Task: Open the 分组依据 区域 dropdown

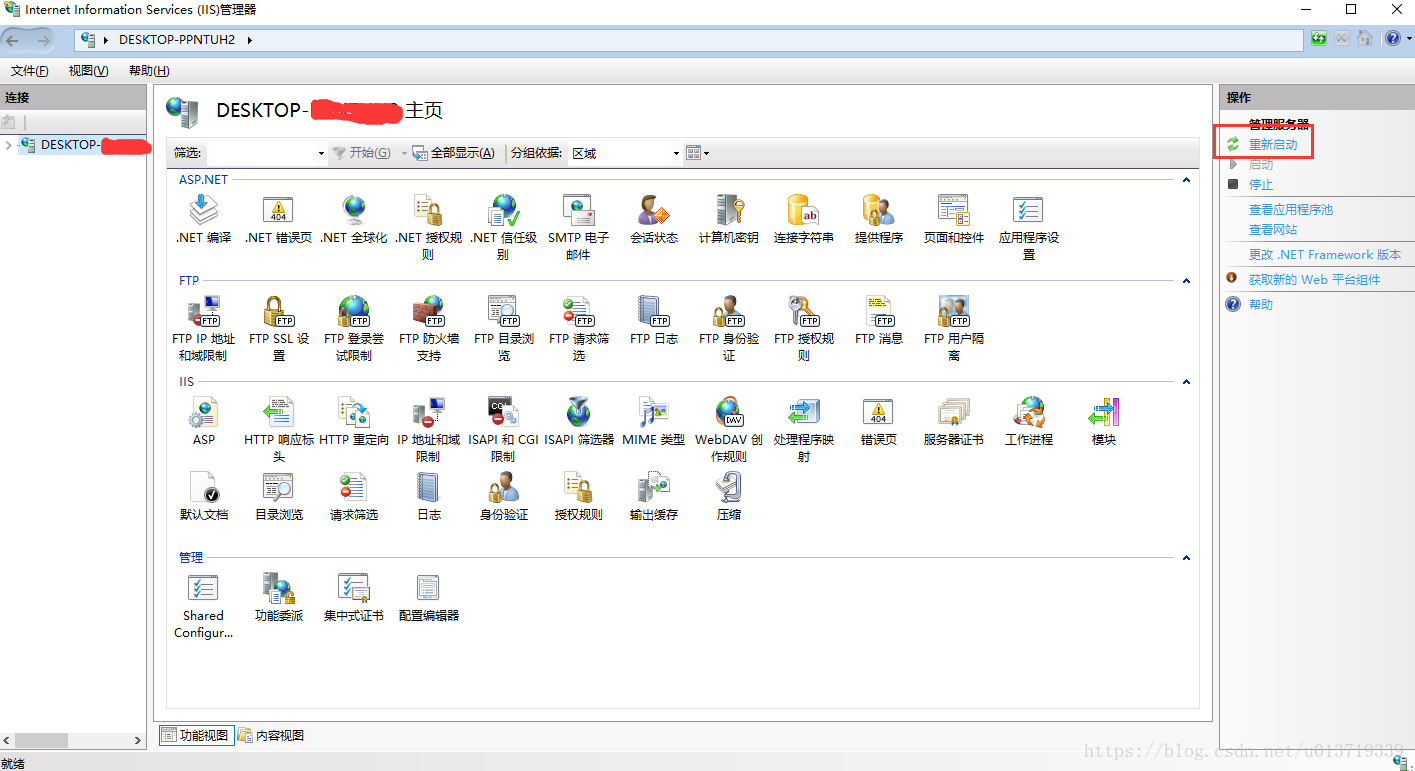Action: (625, 153)
